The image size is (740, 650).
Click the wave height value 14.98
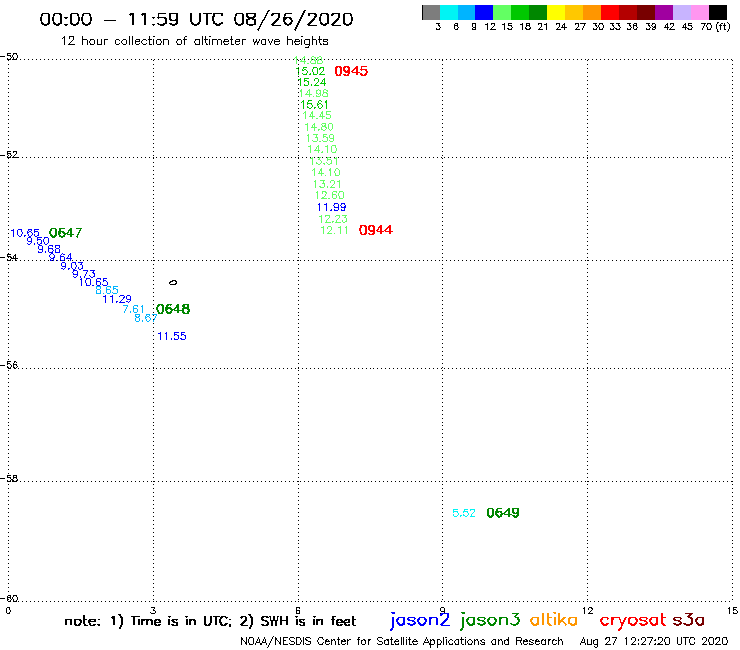coord(314,93)
